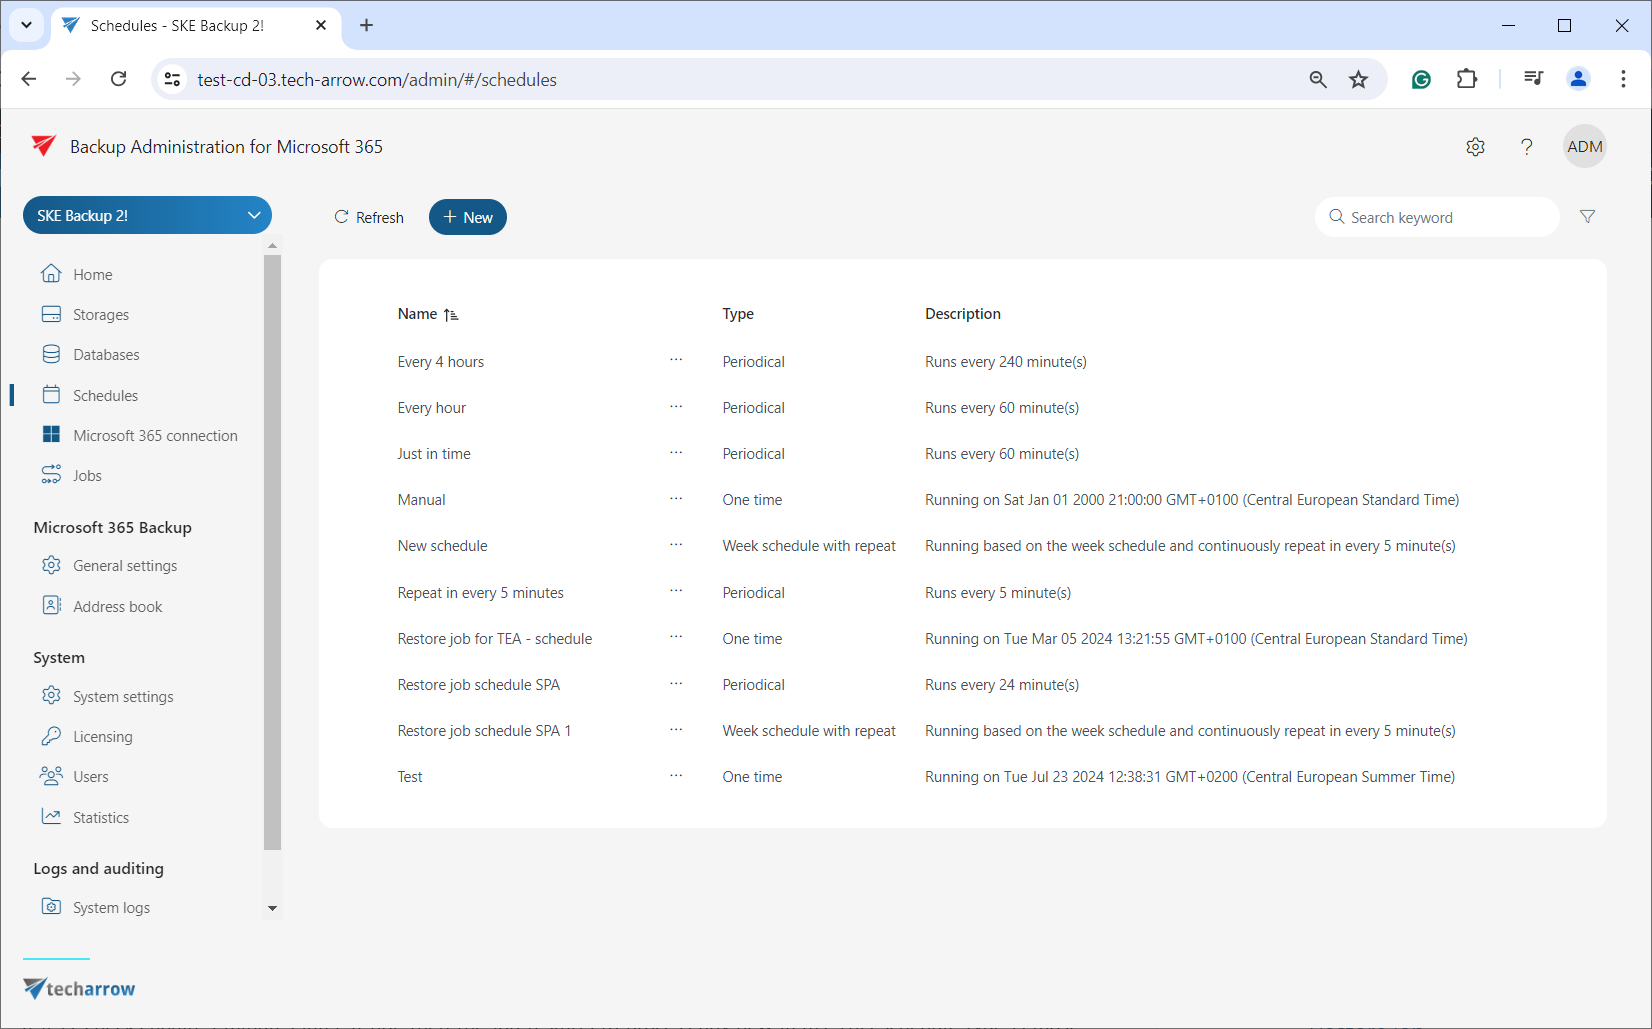Open the settings gear icon in header
The image size is (1652, 1029).
pyautogui.click(x=1475, y=147)
